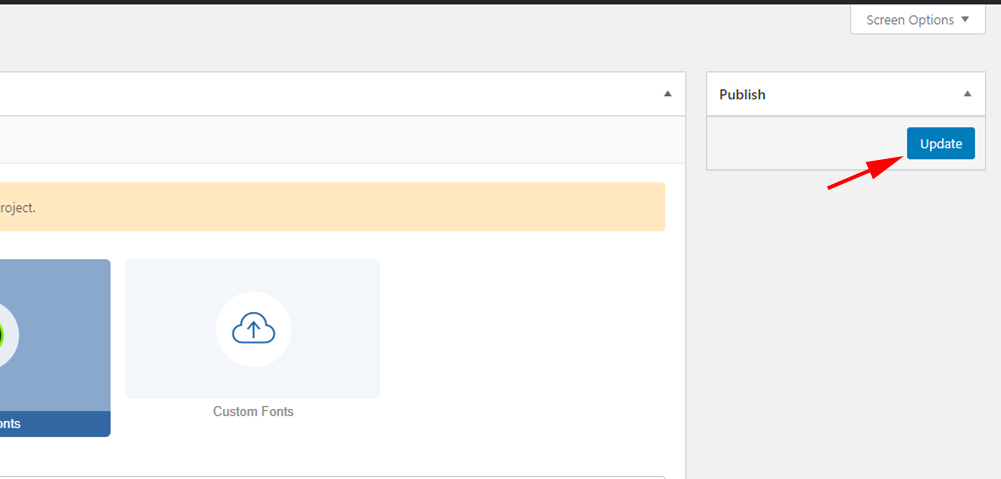
Task: Click the Custom Fonts text label
Action: coord(253,412)
